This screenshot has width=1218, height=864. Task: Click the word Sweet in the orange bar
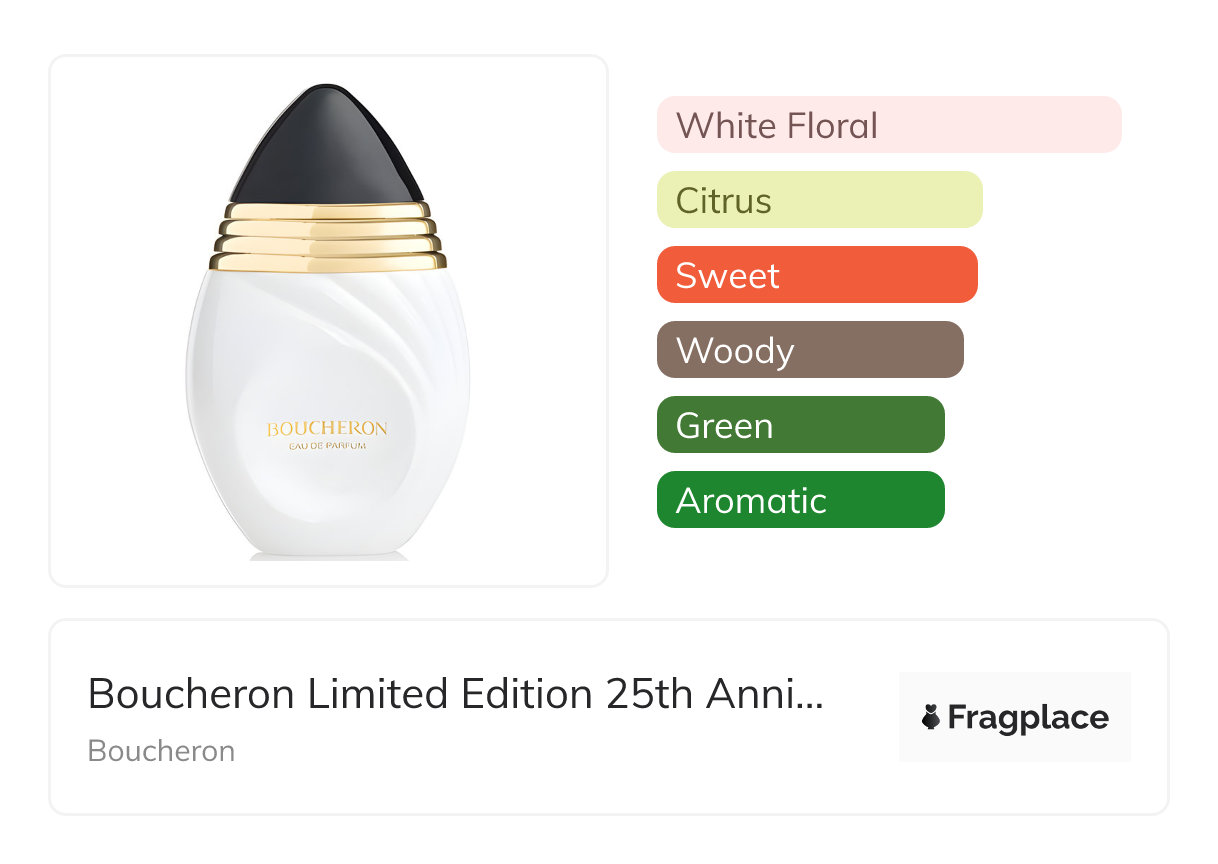pos(727,276)
